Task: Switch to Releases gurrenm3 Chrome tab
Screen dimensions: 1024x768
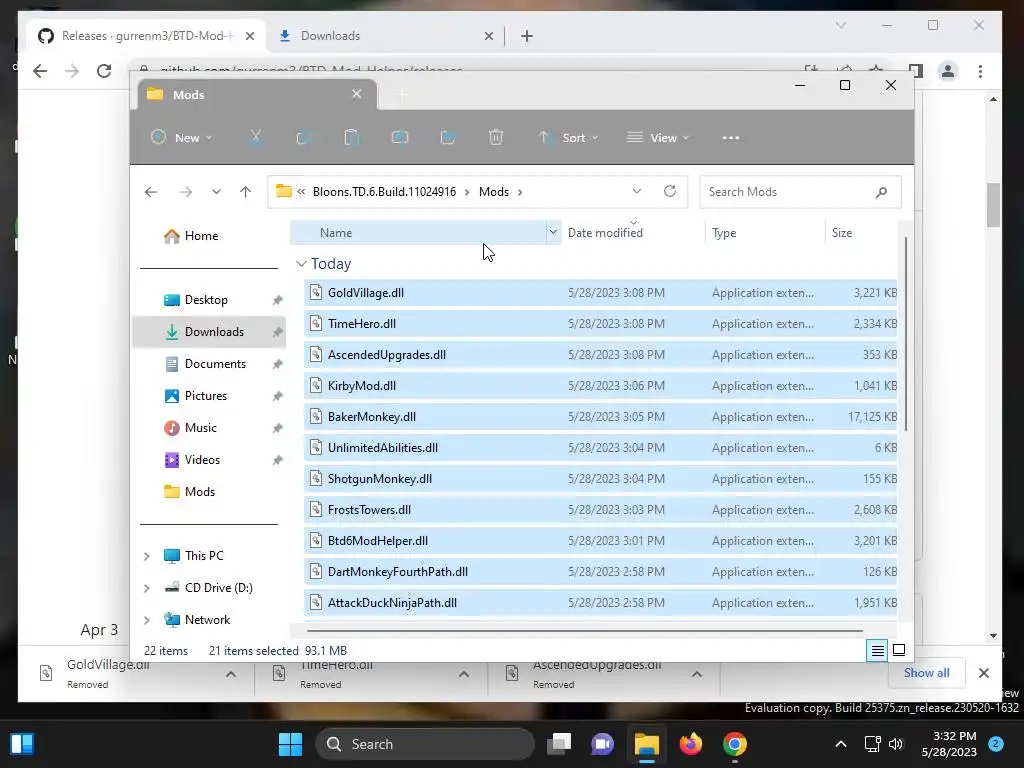Action: pos(146,36)
